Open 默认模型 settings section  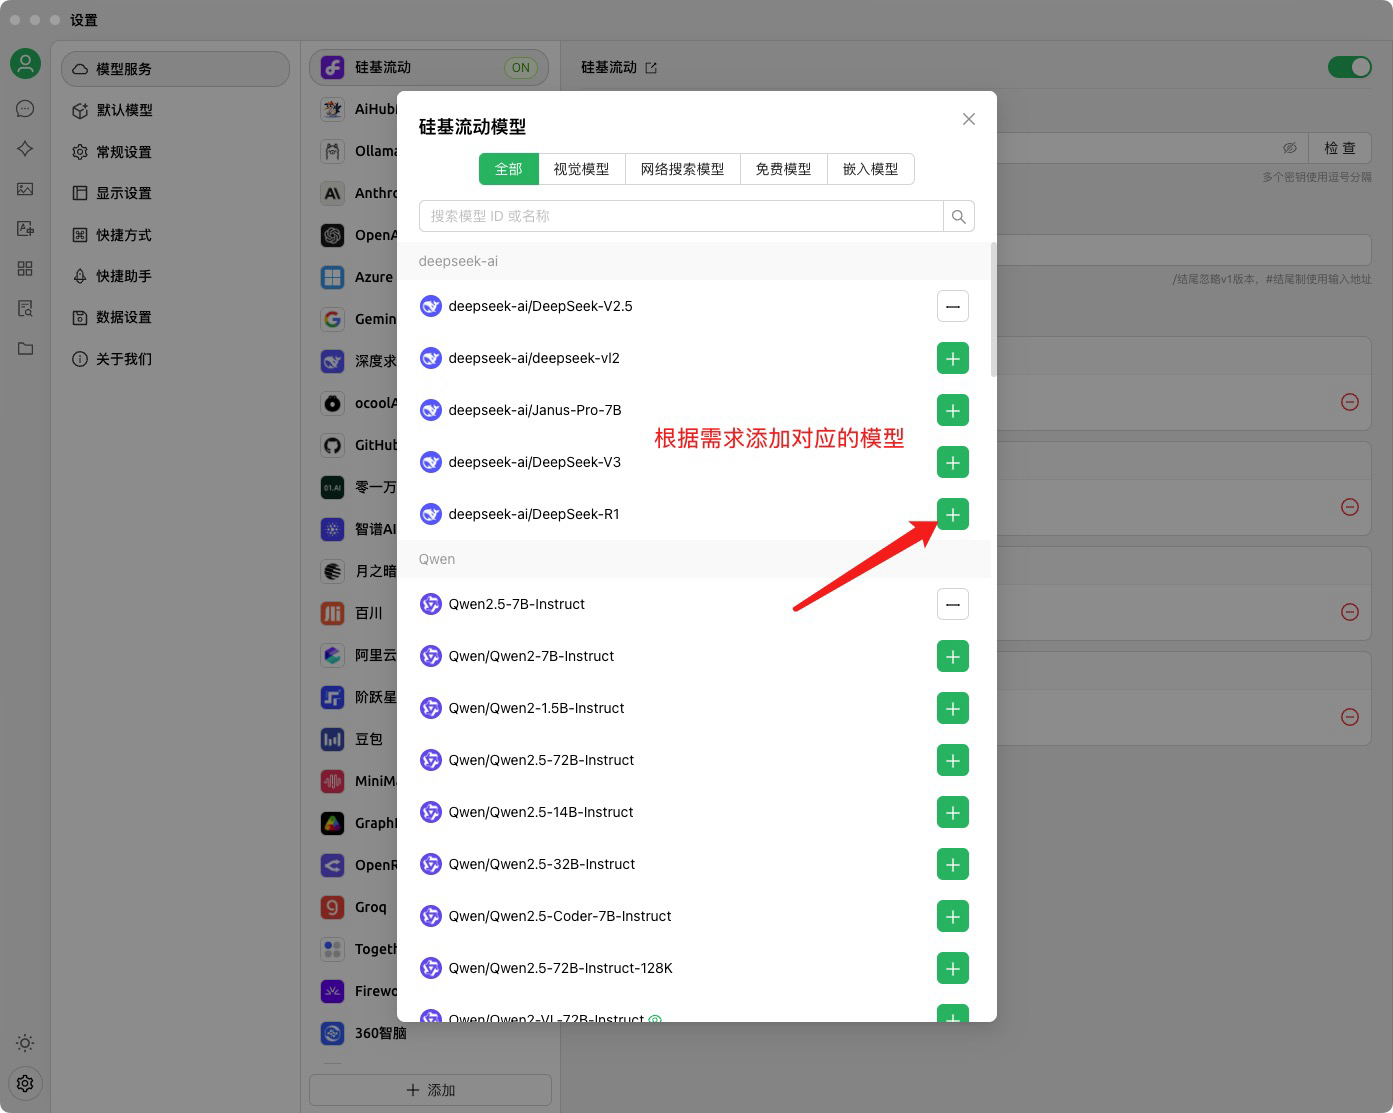click(175, 110)
